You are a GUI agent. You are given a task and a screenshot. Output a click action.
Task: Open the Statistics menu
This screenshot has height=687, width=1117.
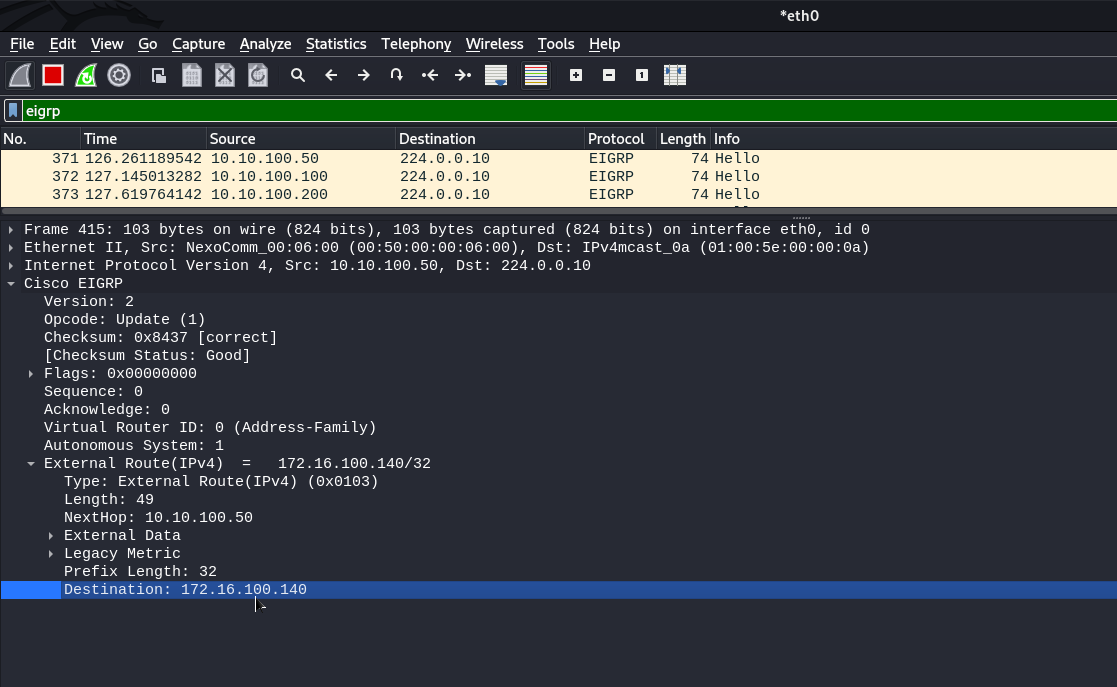(x=336, y=44)
